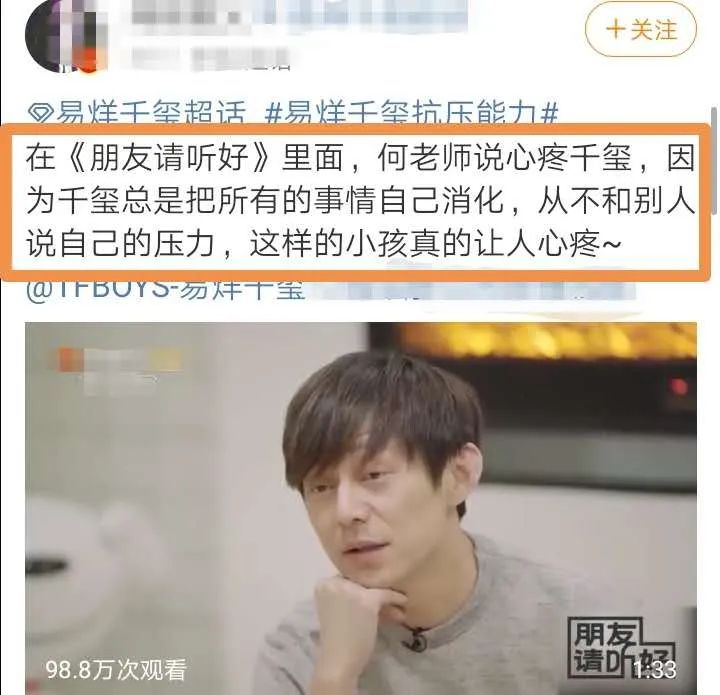Click the vertical scrollbar on right edge
Viewport: 720px width, 695px height.
pos(714,161)
